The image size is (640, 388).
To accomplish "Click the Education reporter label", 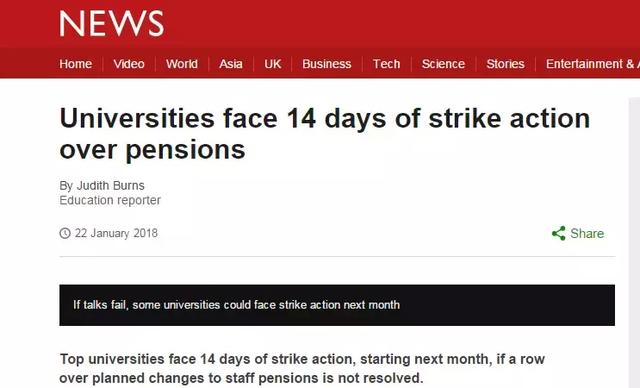I will [x=110, y=200].
